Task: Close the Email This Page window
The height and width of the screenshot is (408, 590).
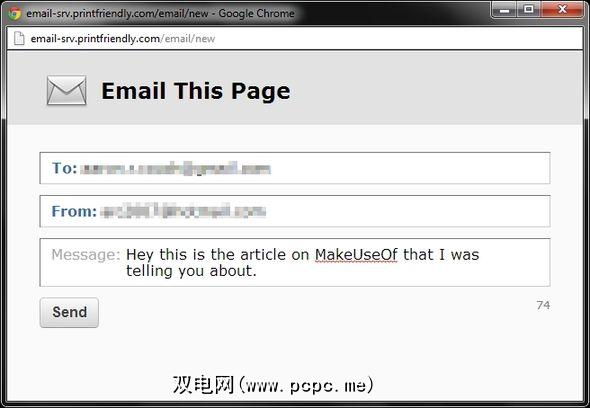Action: [562, 10]
